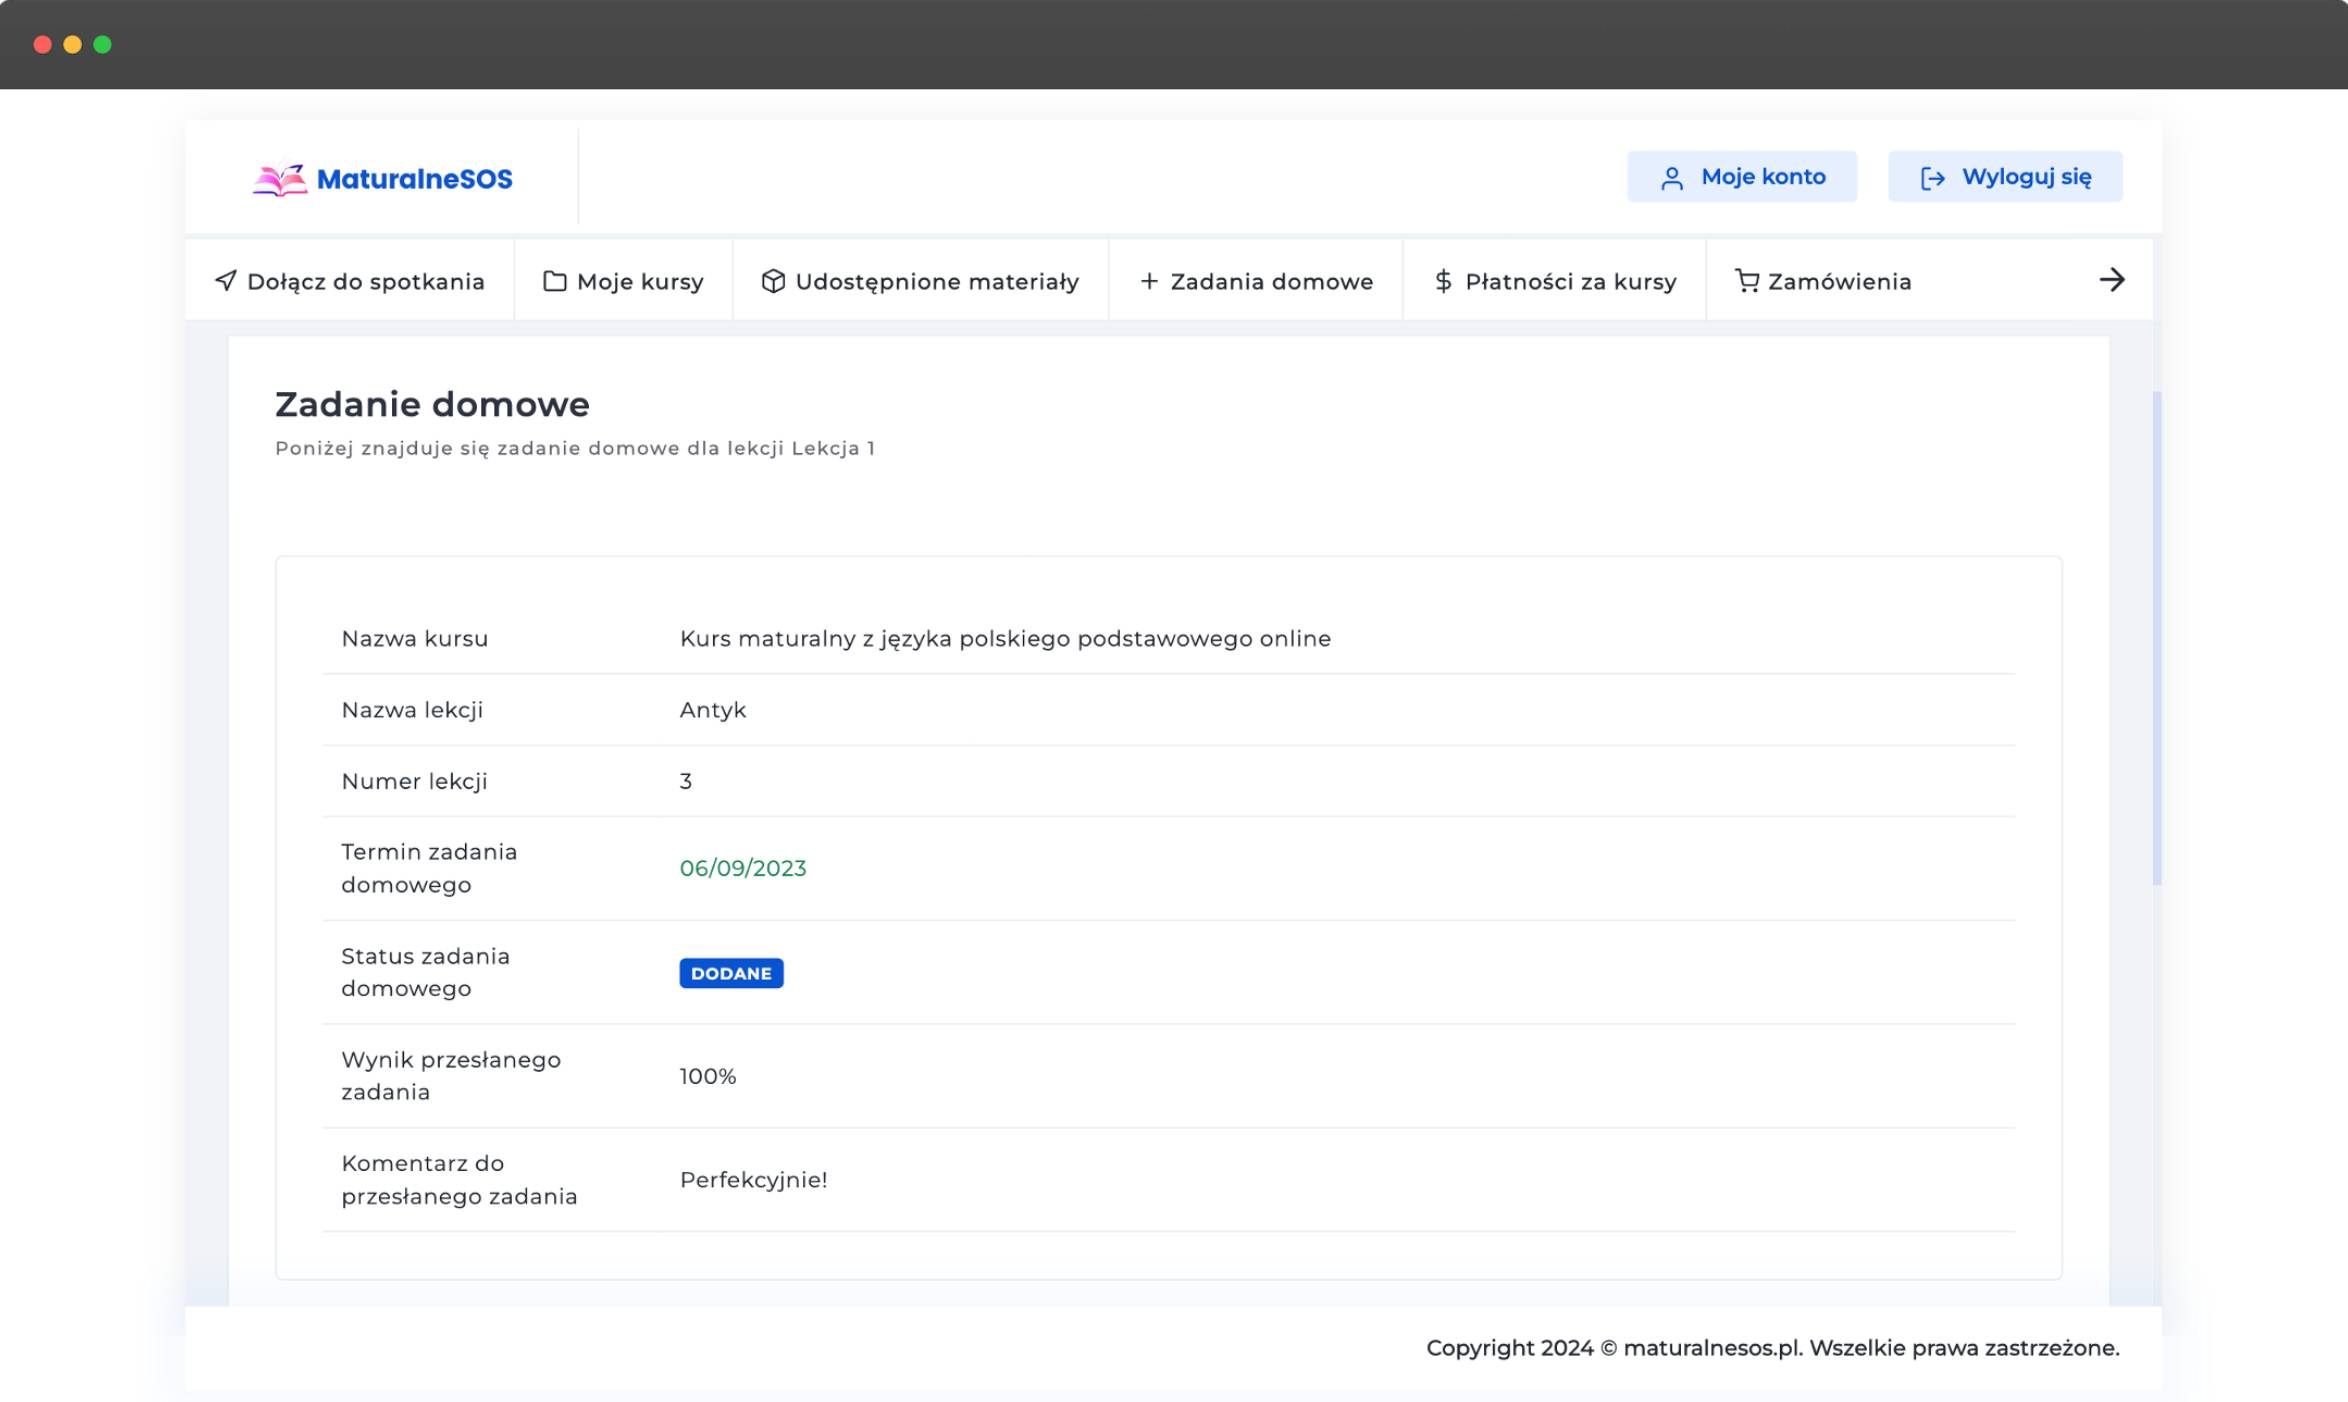Click the Nazwa kursu row label

(415, 639)
